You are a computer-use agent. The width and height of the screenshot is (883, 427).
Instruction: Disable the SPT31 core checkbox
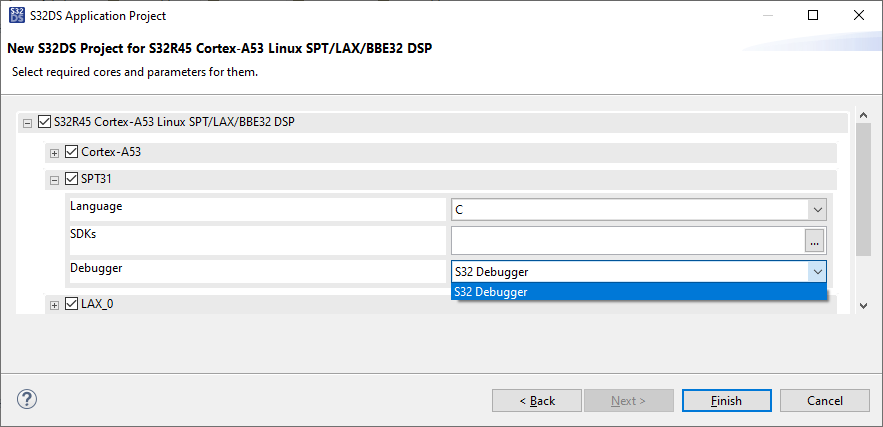pos(71,180)
